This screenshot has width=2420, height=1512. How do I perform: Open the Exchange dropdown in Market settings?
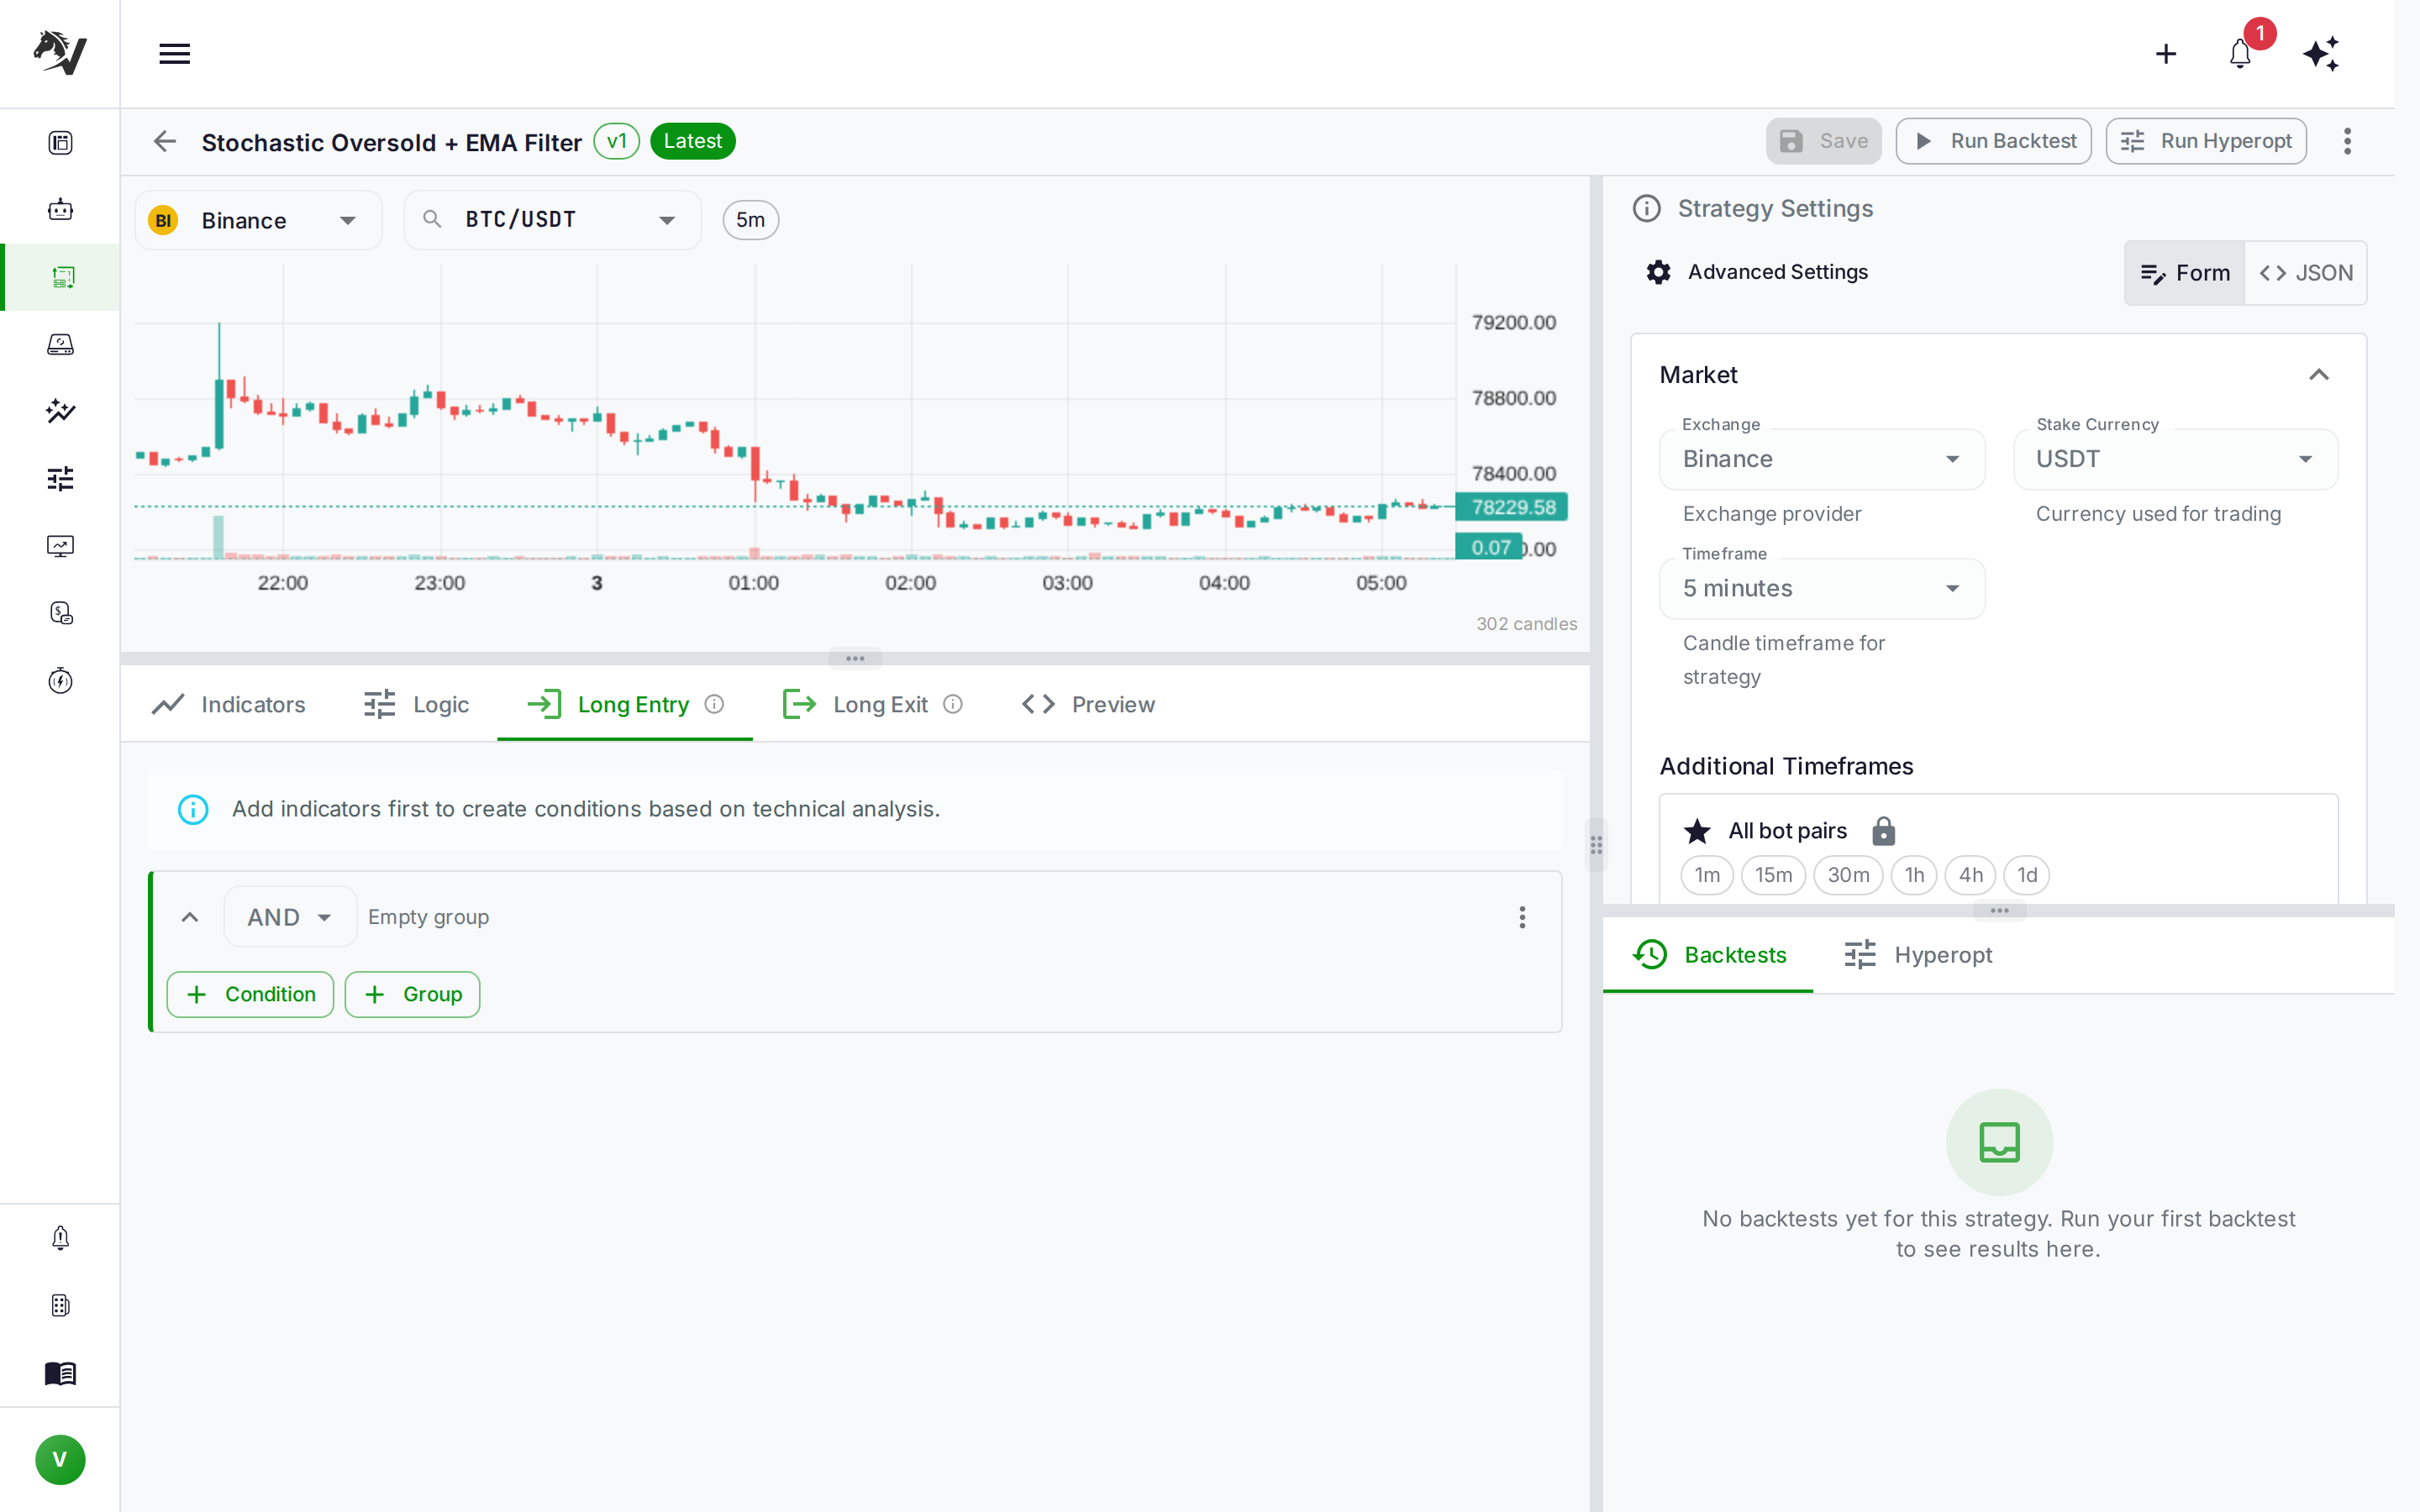click(x=1822, y=459)
